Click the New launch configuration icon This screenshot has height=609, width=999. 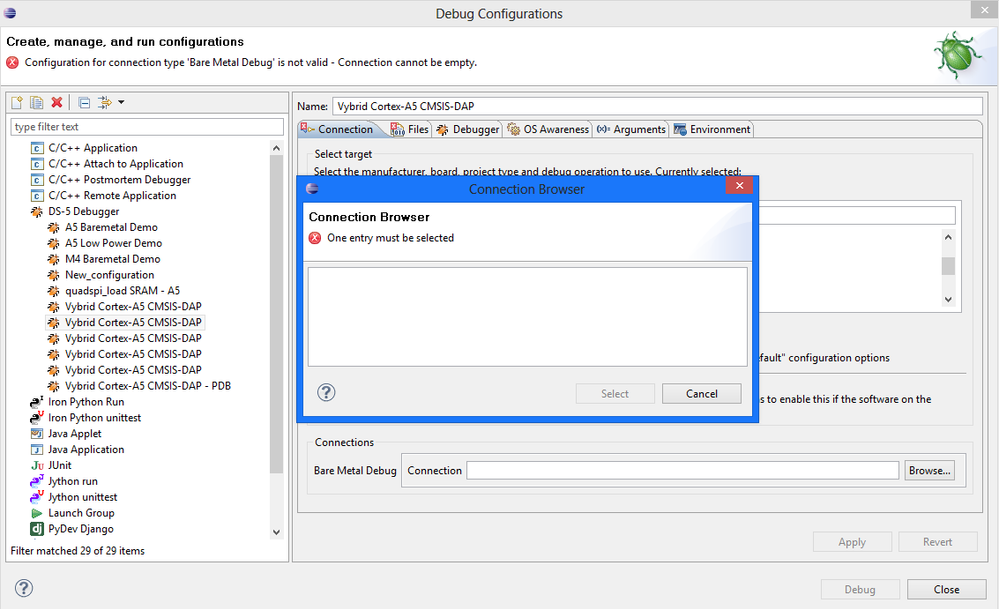point(17,103)
